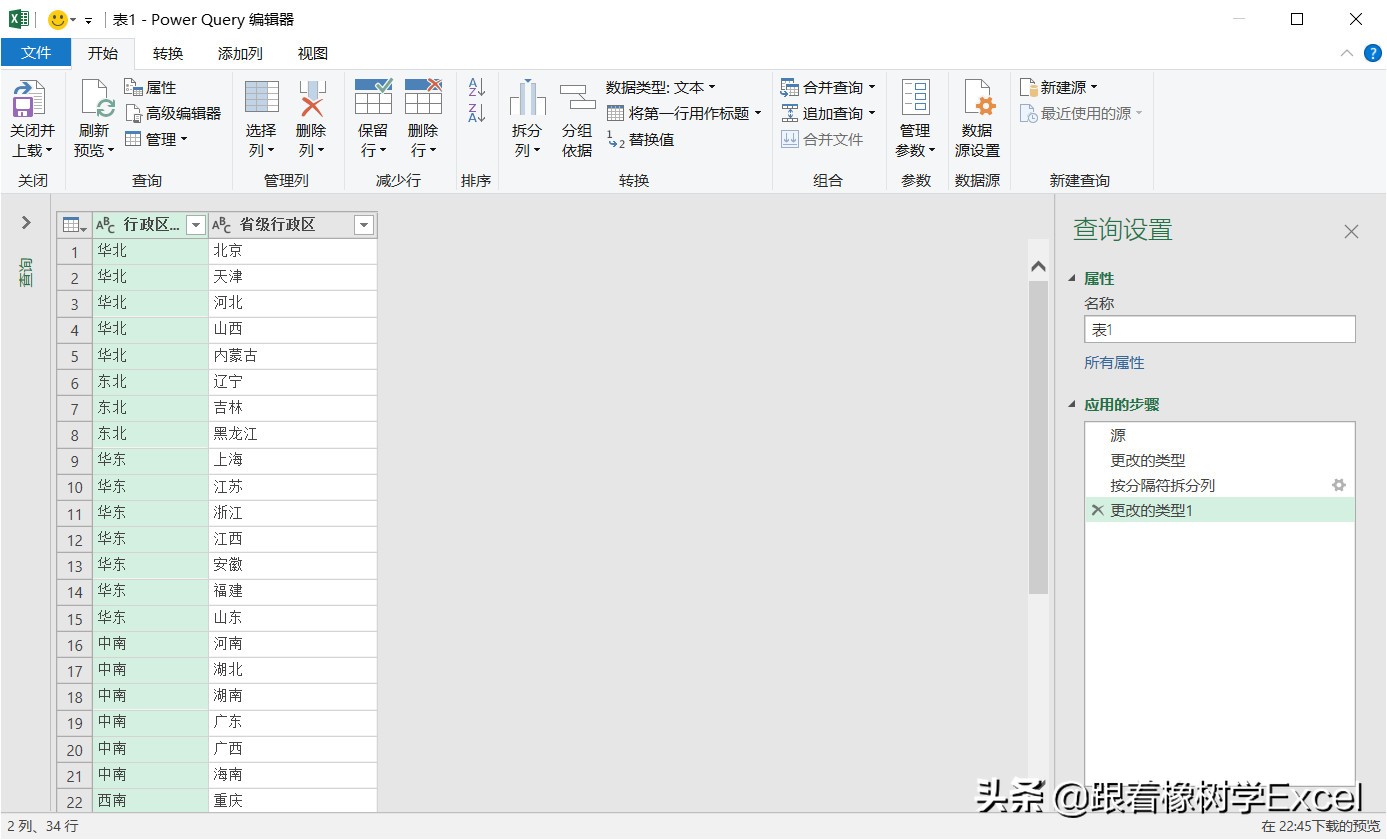Open the 省级行政区 column filter dropdown

click(x=363, y=225)
